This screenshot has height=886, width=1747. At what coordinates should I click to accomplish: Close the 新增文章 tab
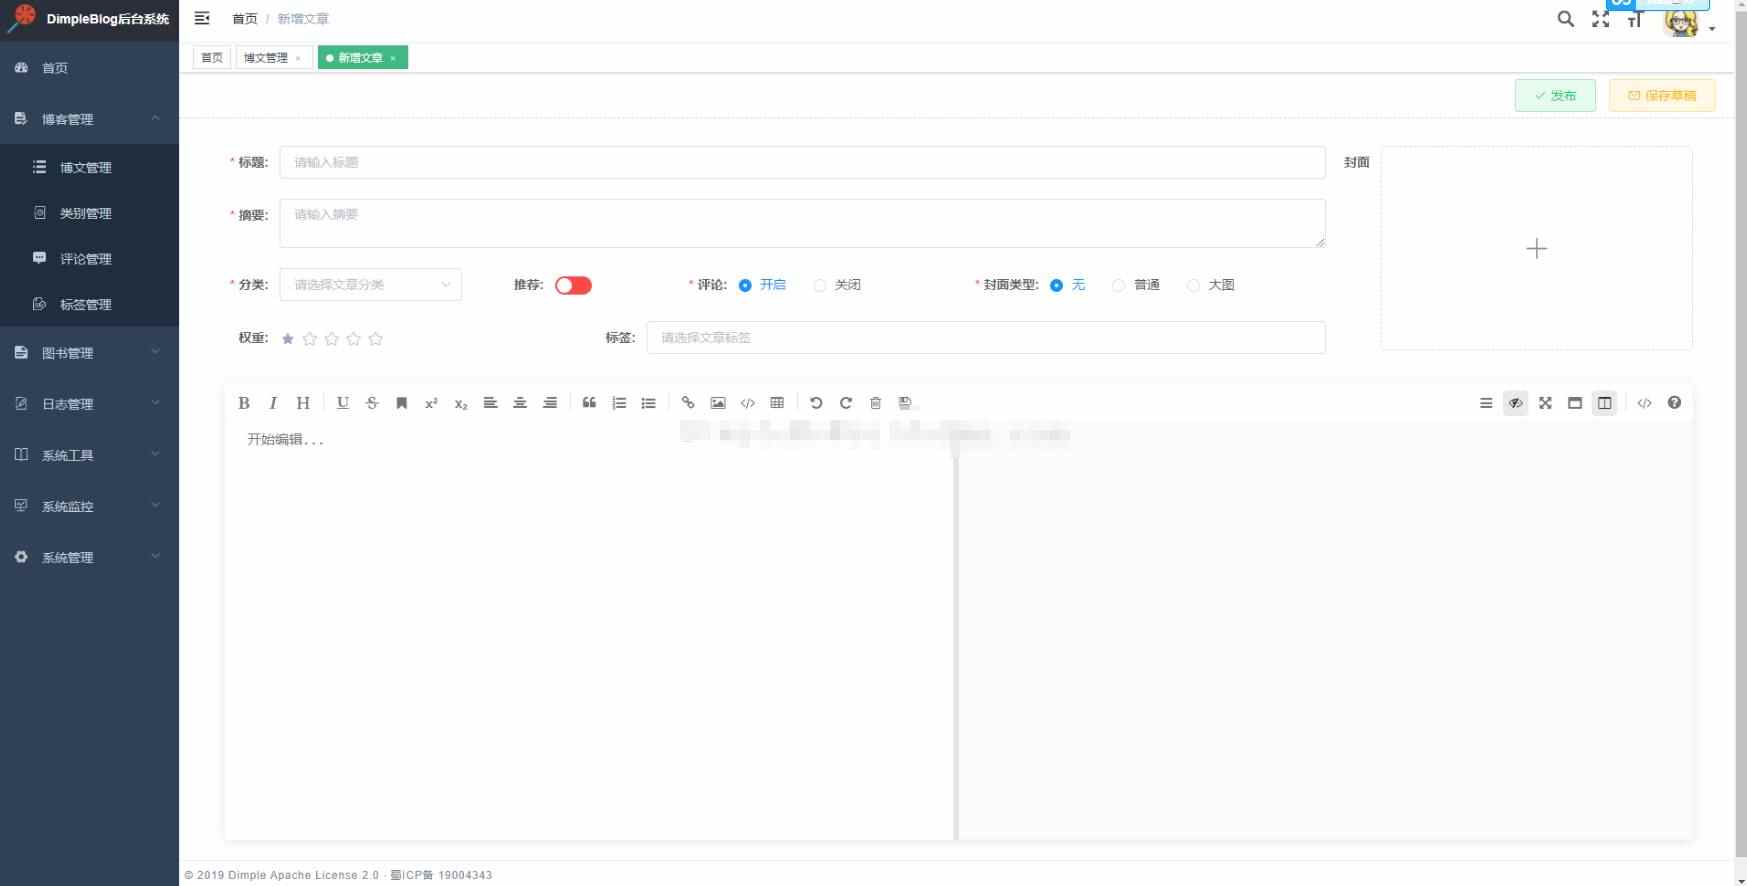(393, 59)
